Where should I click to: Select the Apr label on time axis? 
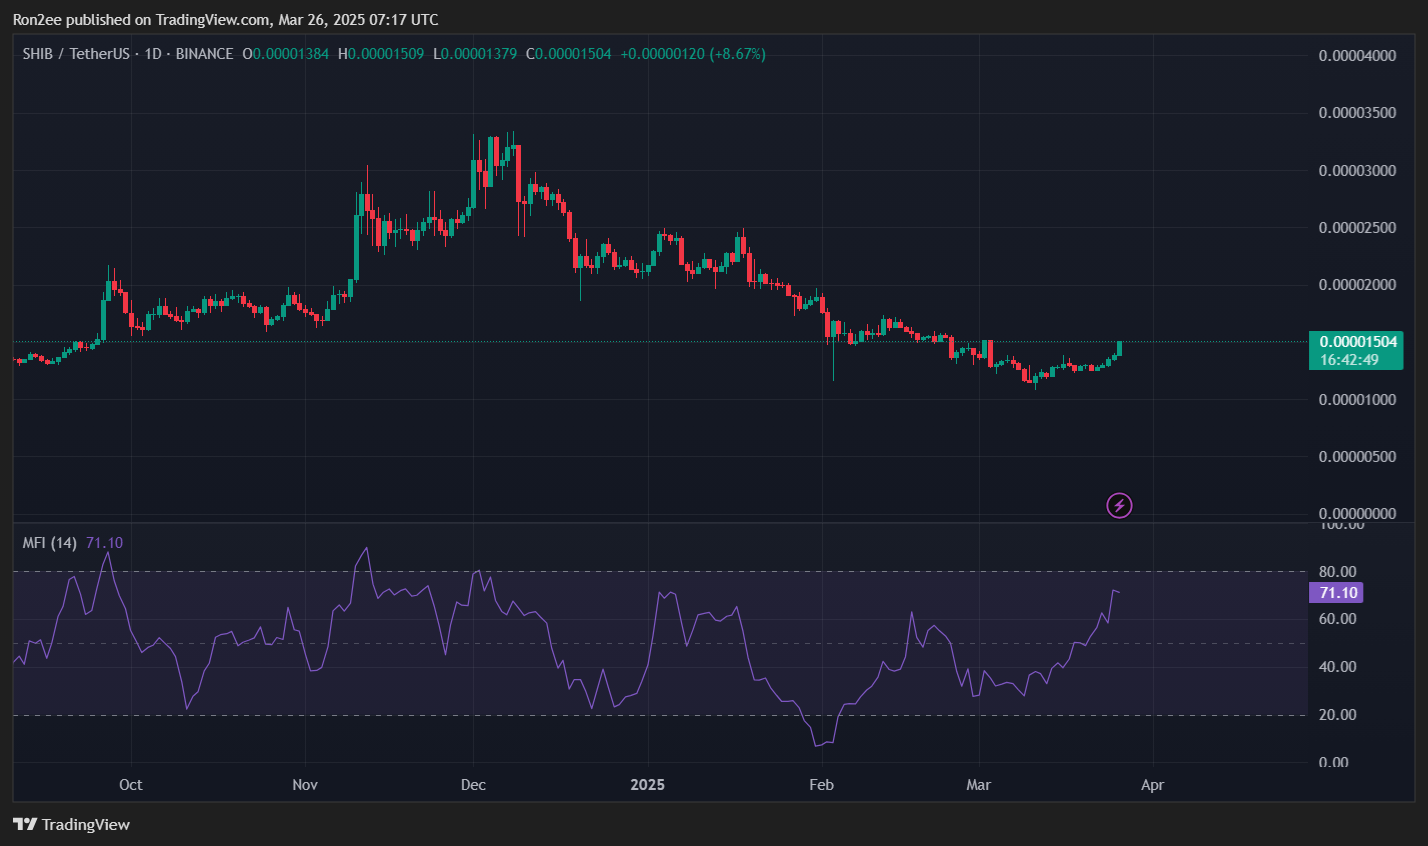(1152, 785)
